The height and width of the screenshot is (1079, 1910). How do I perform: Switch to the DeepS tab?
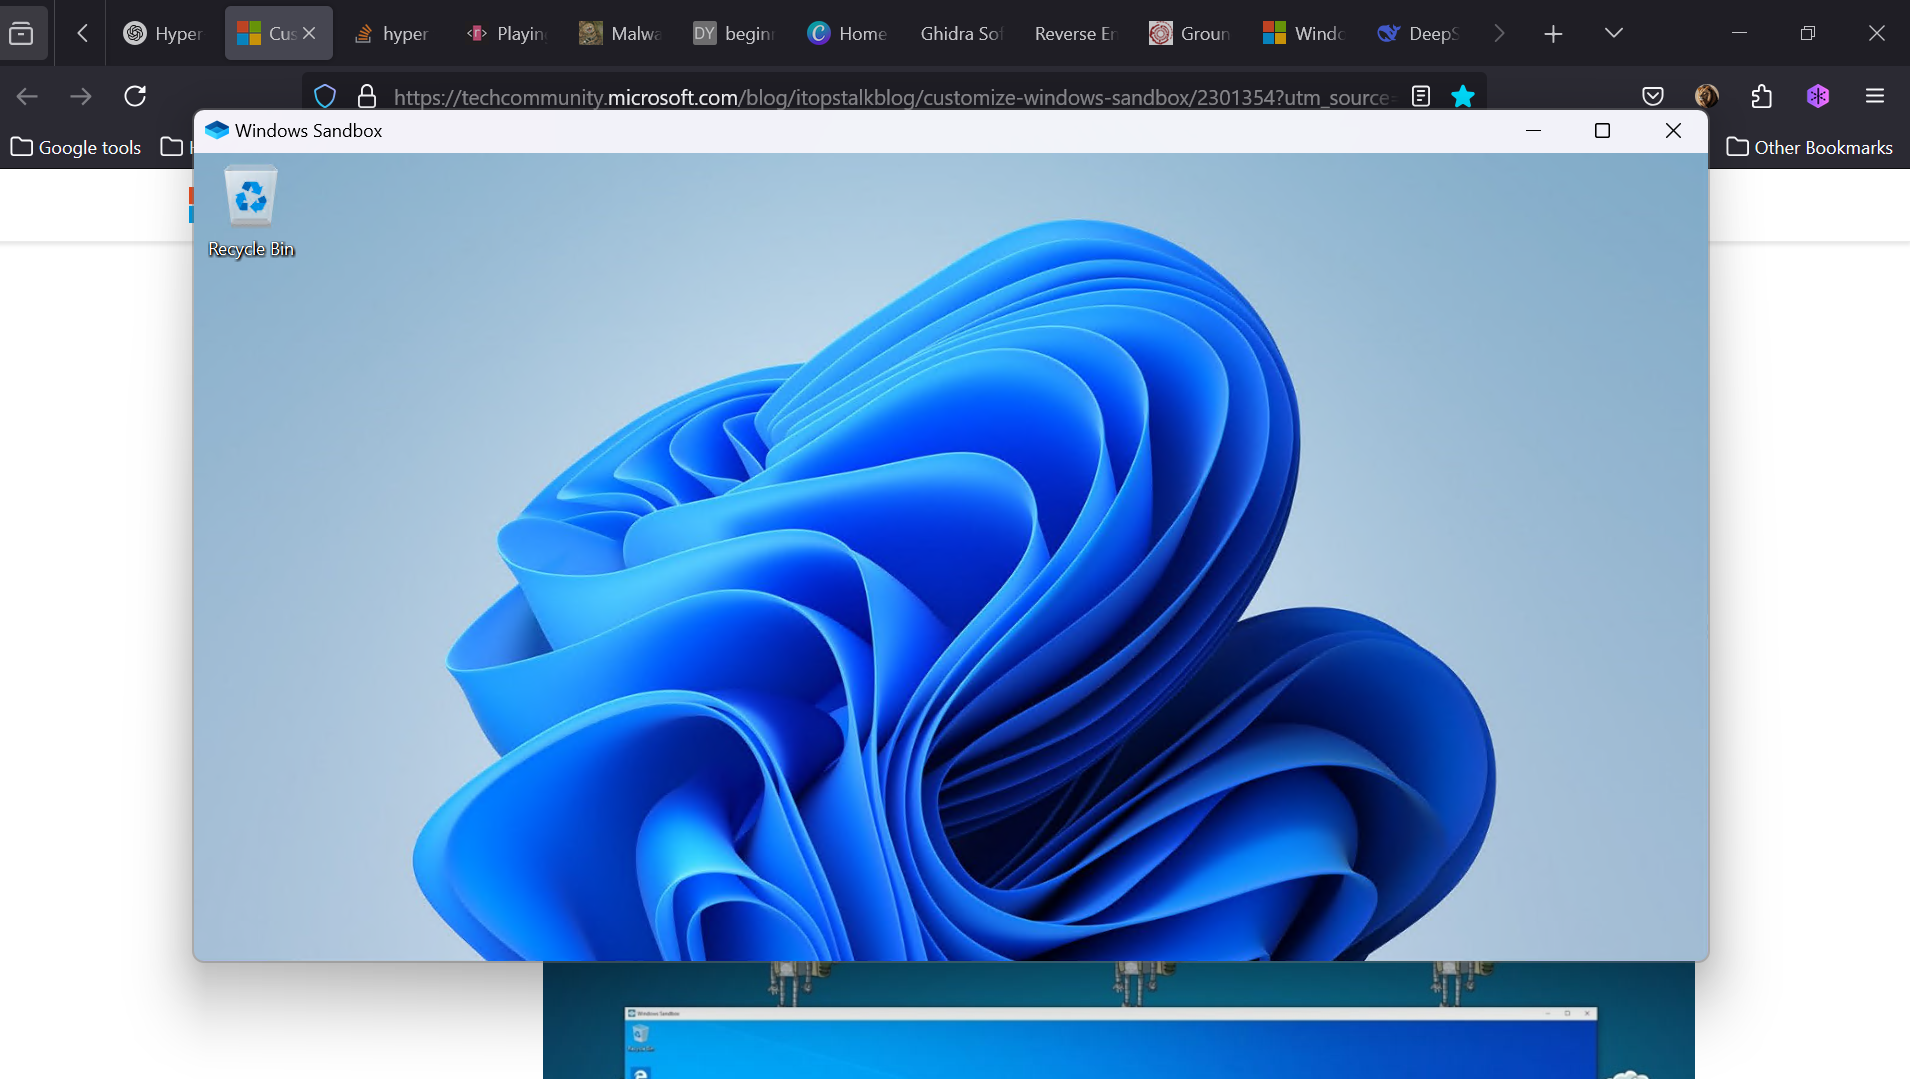(1417, 33)
